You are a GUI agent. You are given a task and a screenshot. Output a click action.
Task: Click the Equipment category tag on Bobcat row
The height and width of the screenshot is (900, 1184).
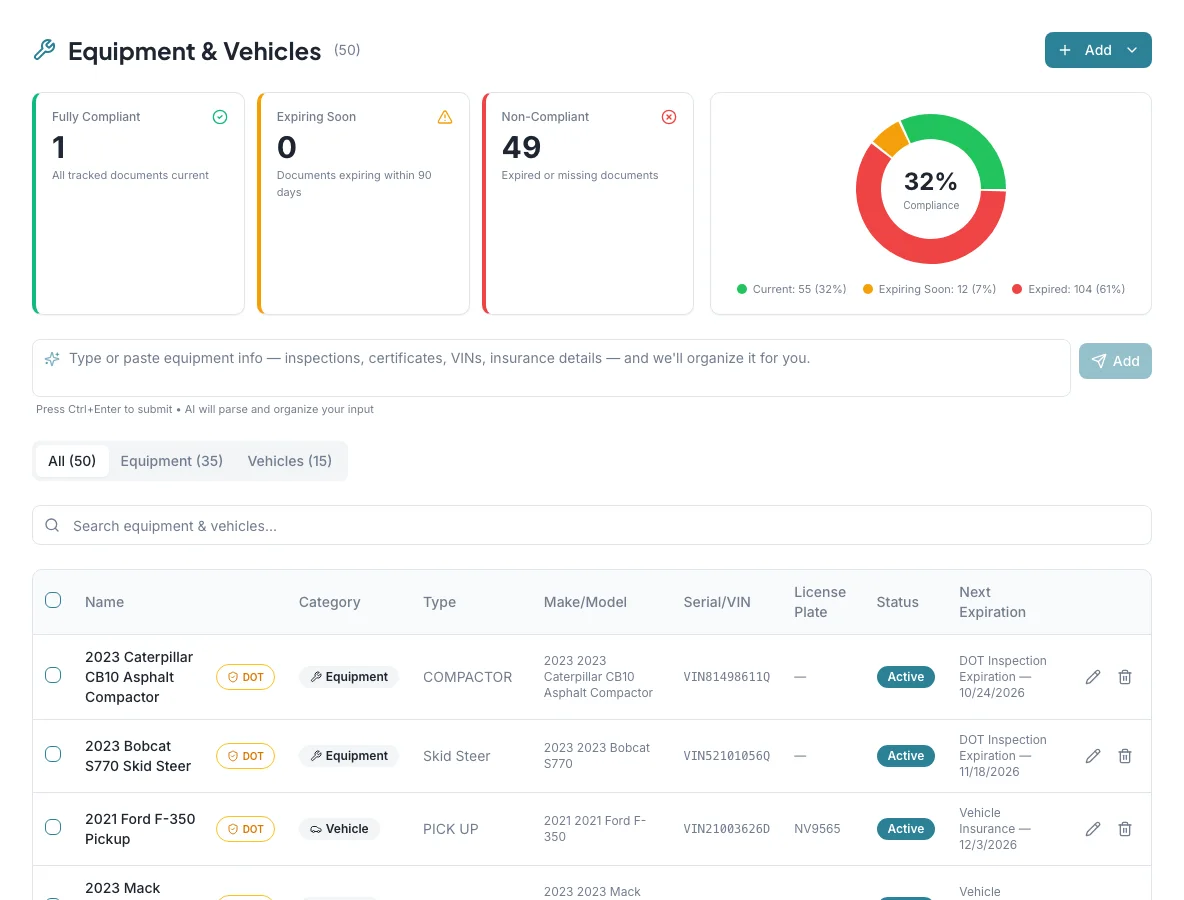coord(349,756)
